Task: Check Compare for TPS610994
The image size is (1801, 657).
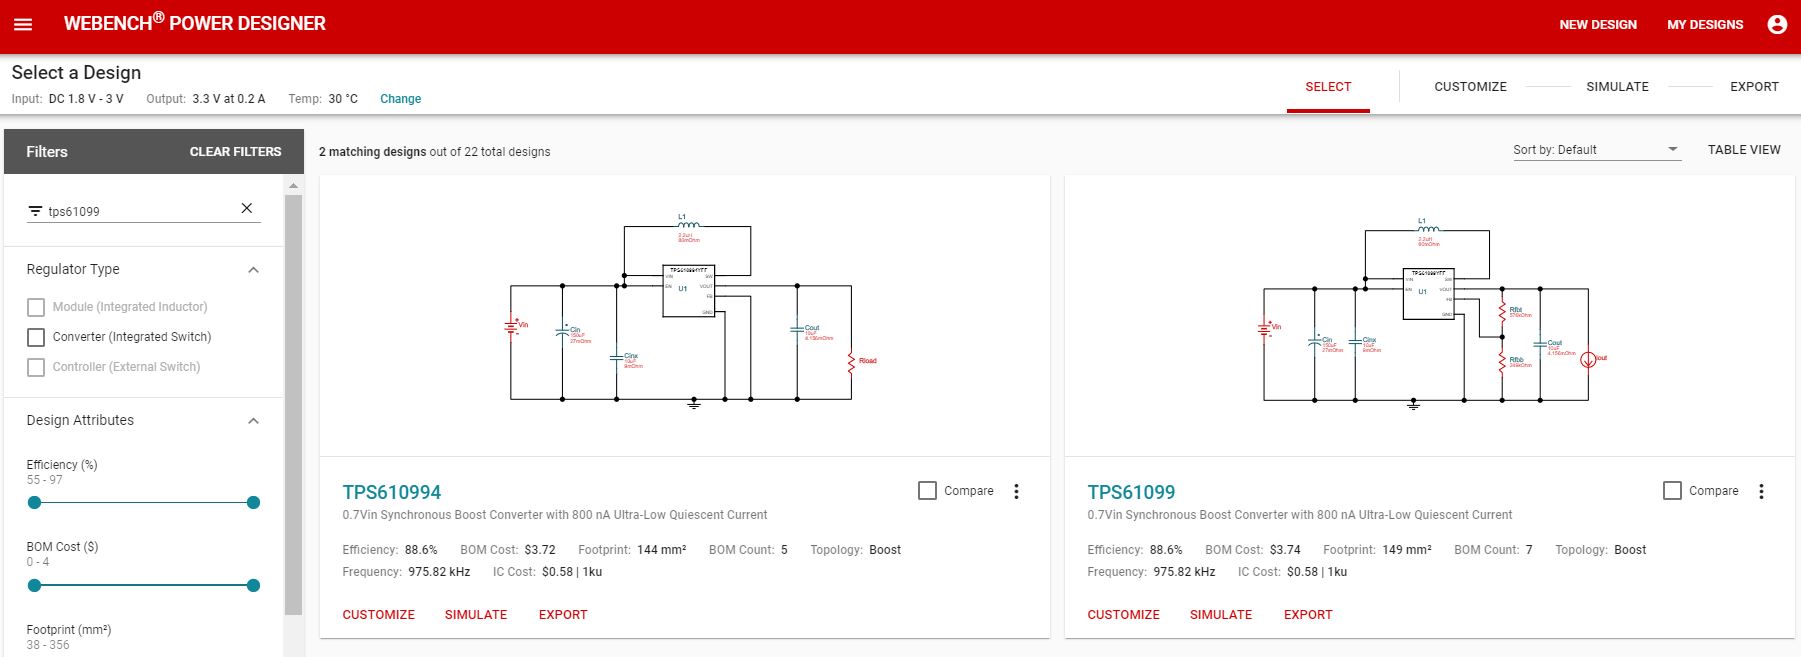Action: point(928,491)
